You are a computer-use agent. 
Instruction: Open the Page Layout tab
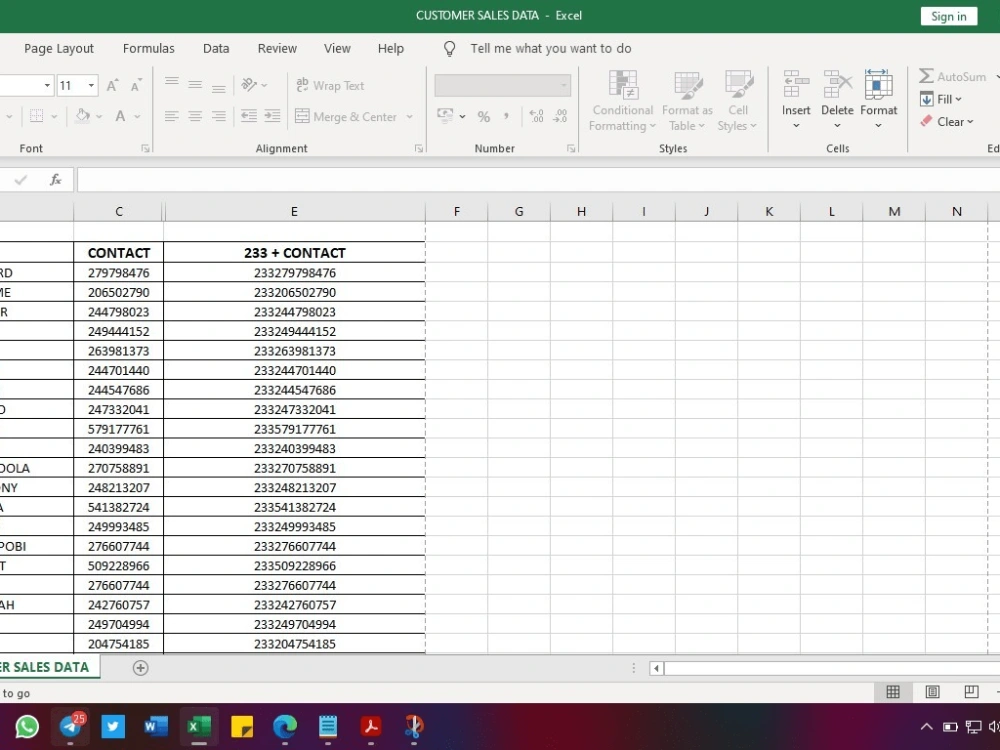tap(59, 48)
